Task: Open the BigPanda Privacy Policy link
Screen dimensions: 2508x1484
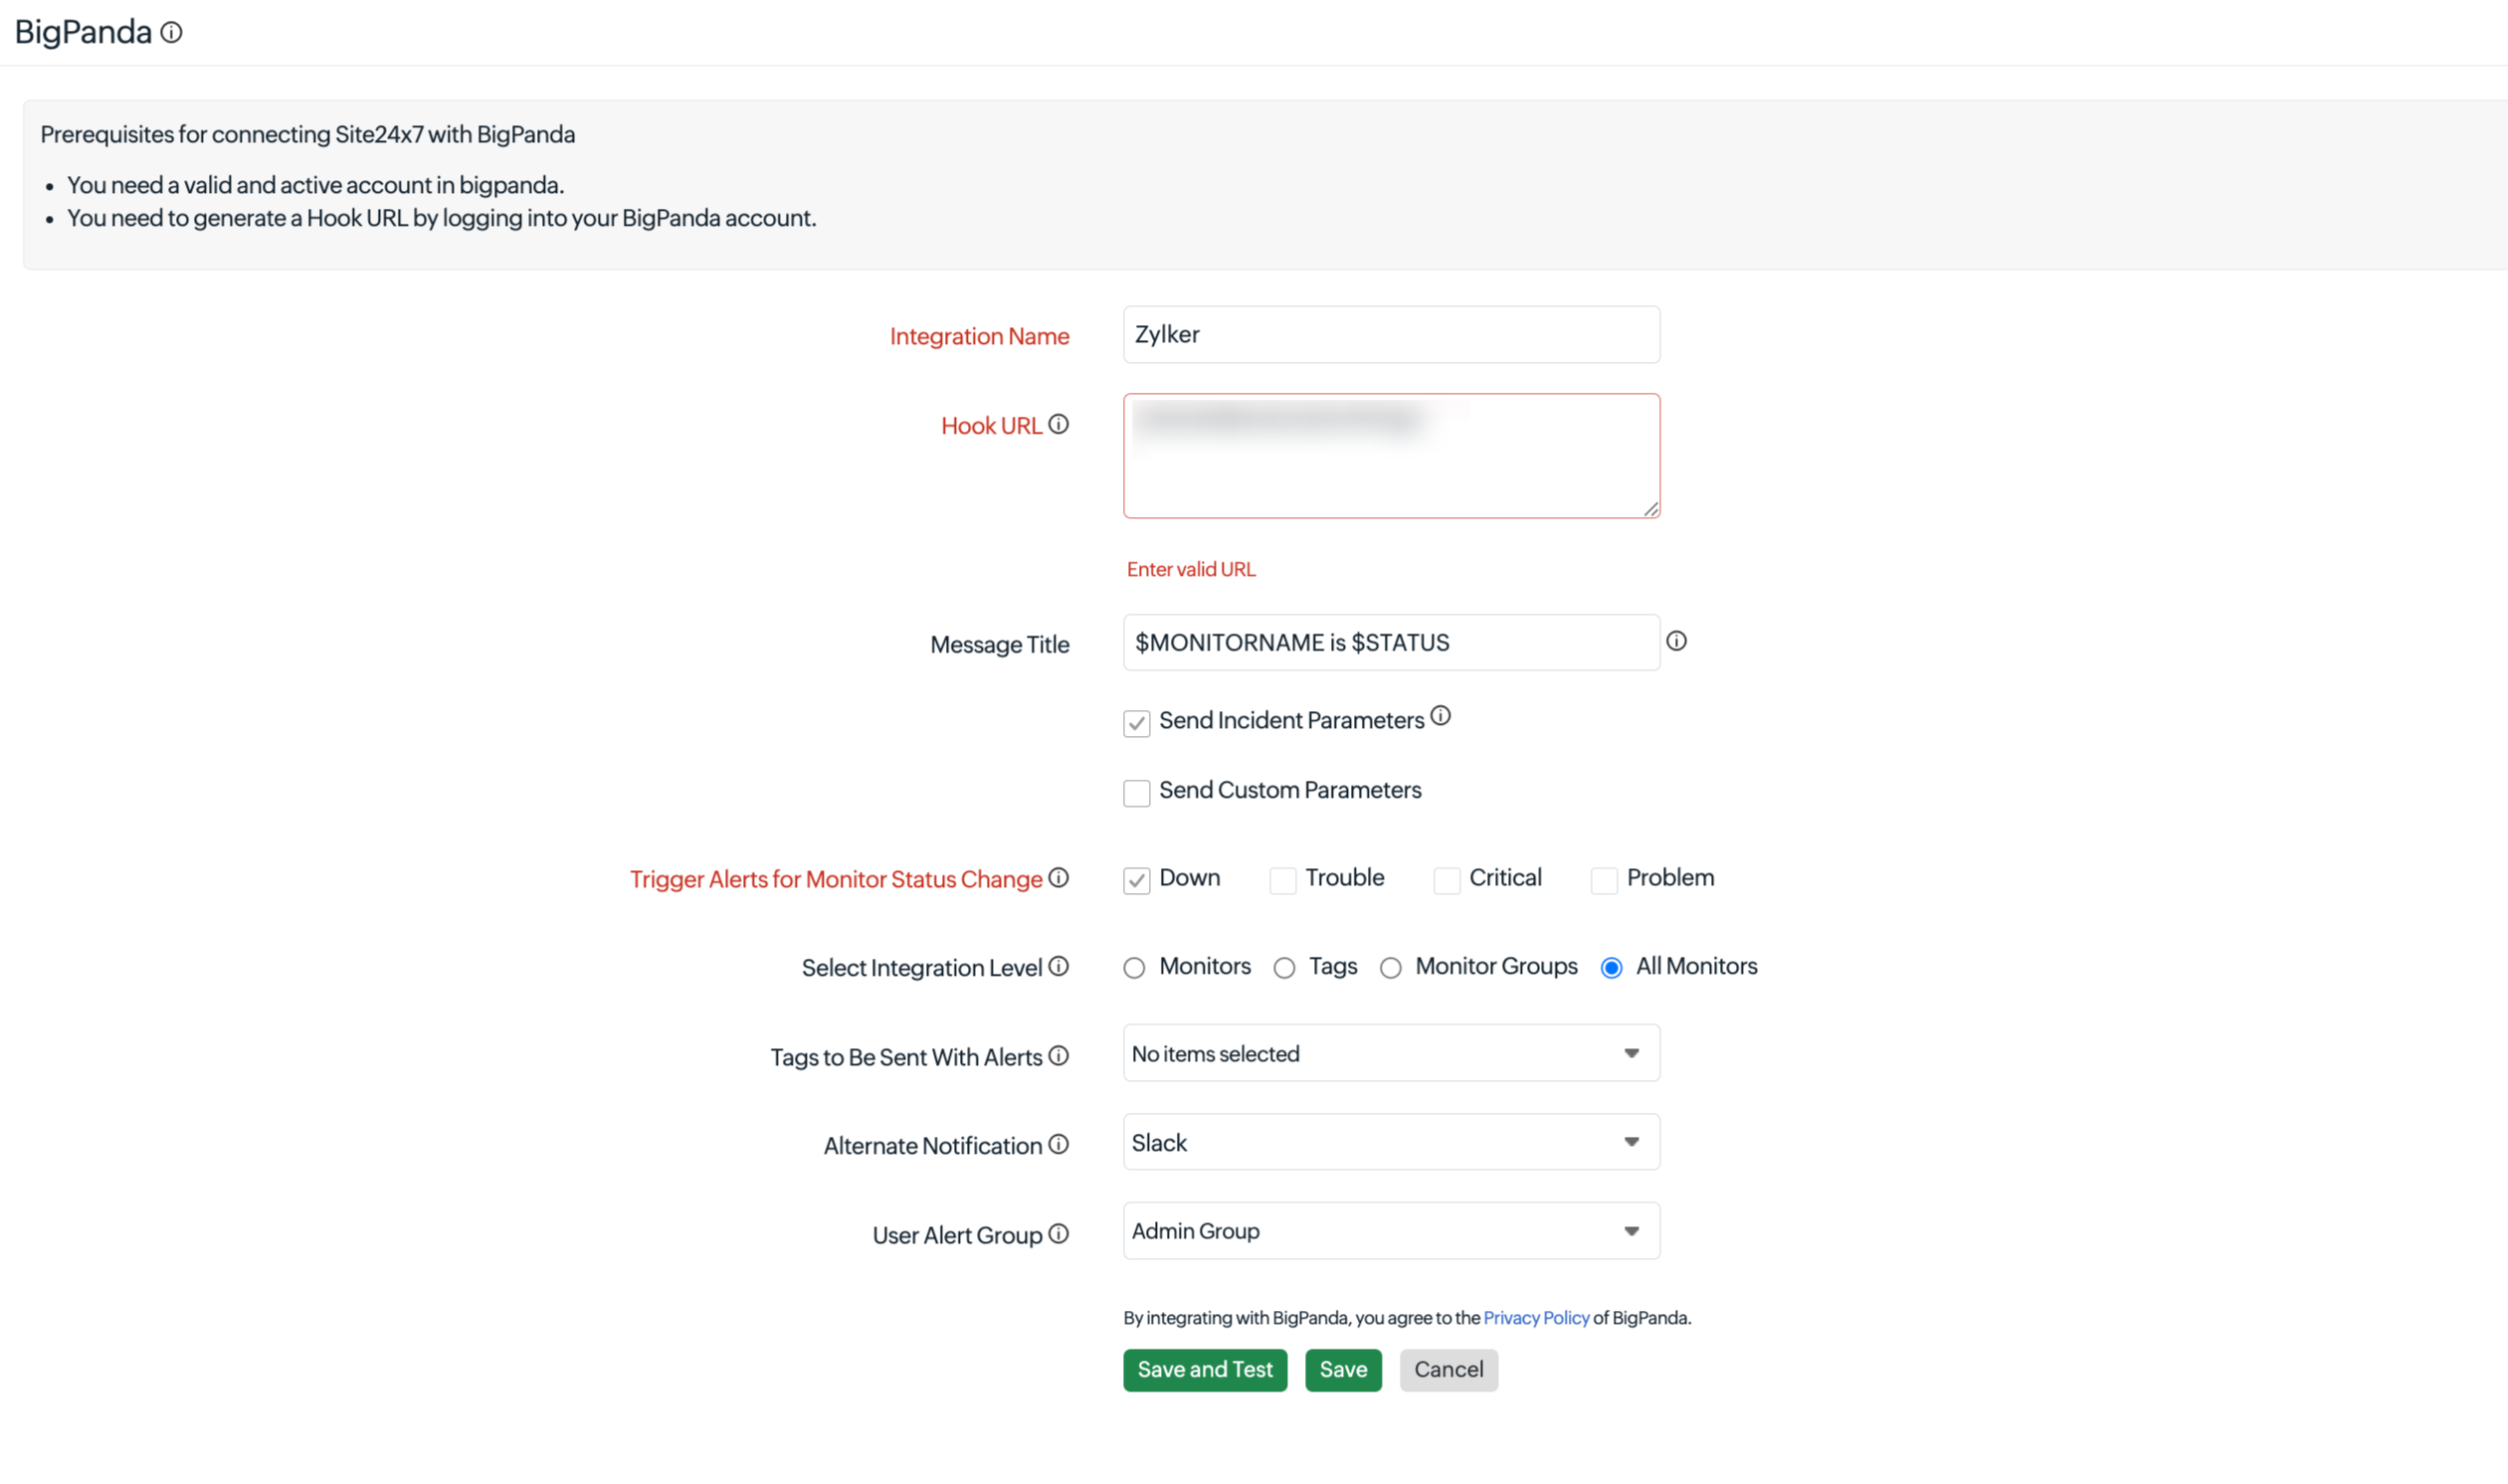Action: pyautogui.click(x=1536, y=1318)
